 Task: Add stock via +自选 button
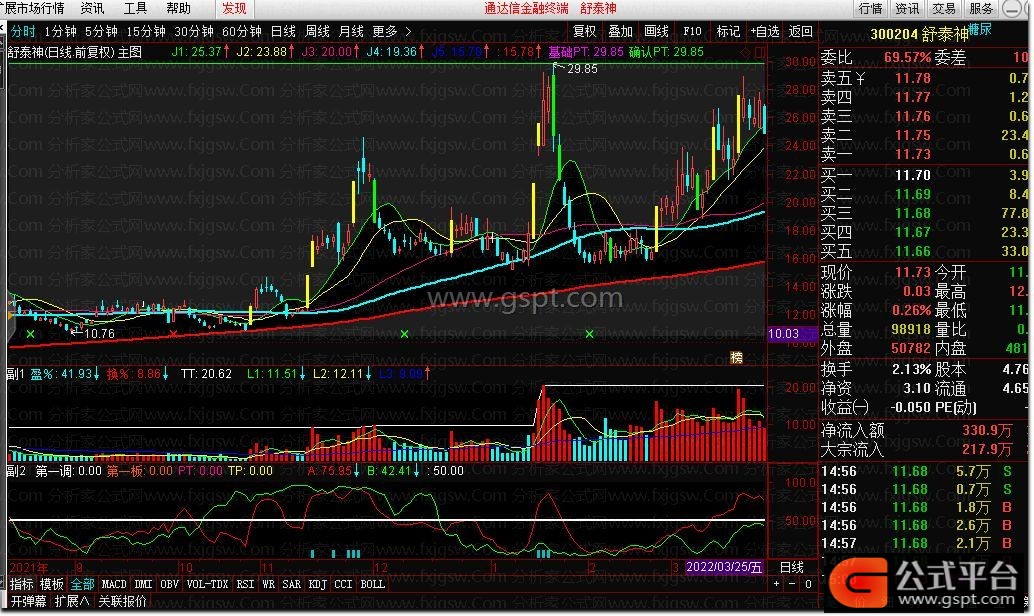[765, 31]
